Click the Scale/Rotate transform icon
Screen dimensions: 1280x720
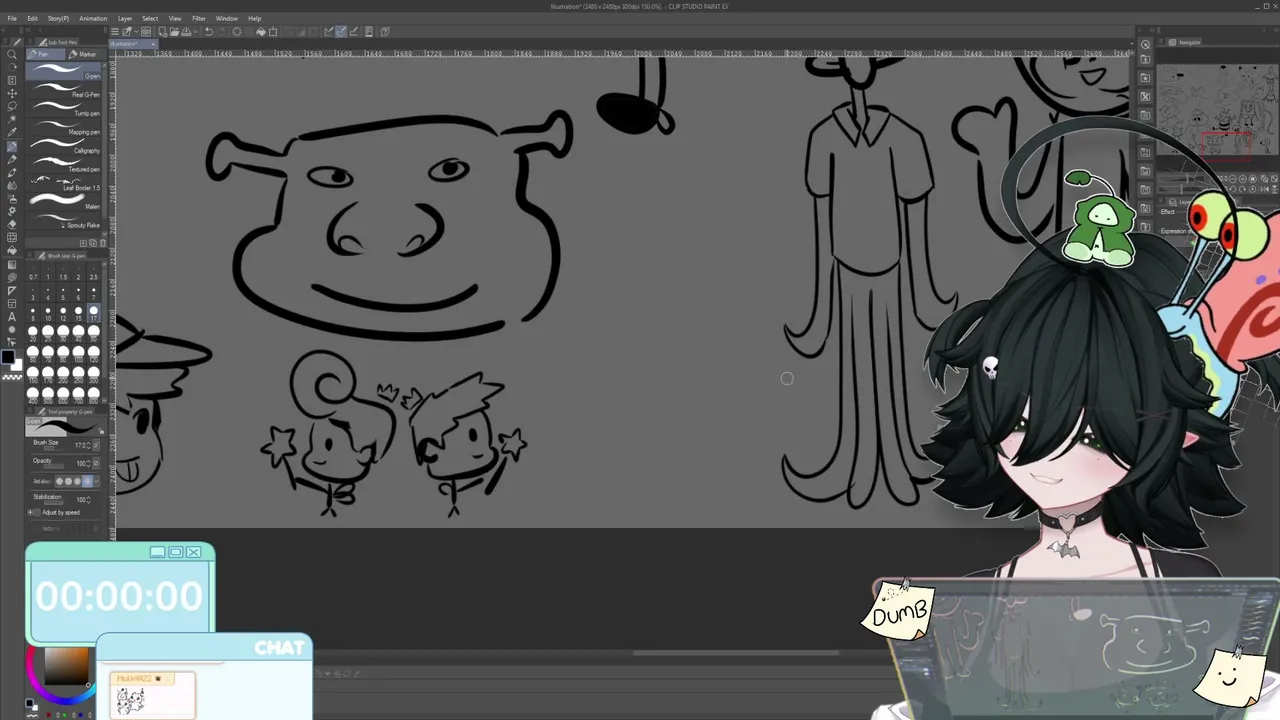273,32
